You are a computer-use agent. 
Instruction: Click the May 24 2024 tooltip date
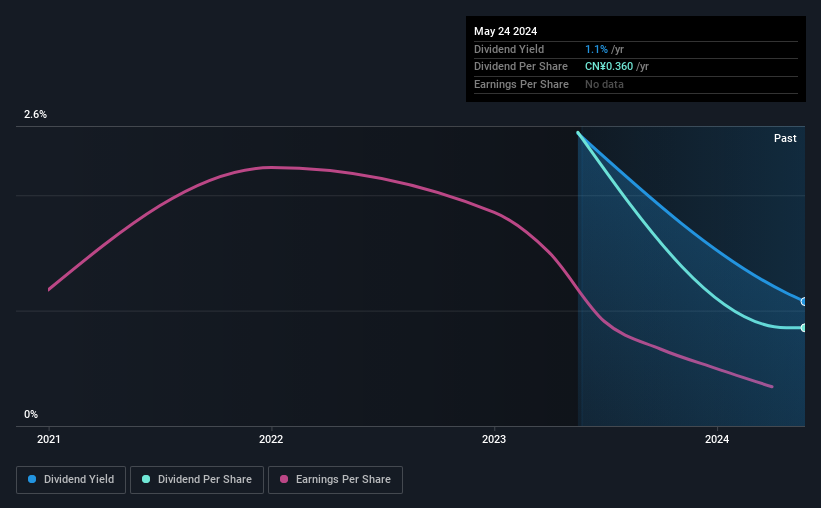[505, 31]
